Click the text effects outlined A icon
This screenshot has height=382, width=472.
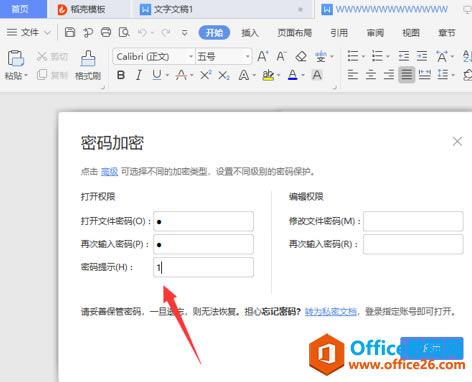(x=244, y=75)
